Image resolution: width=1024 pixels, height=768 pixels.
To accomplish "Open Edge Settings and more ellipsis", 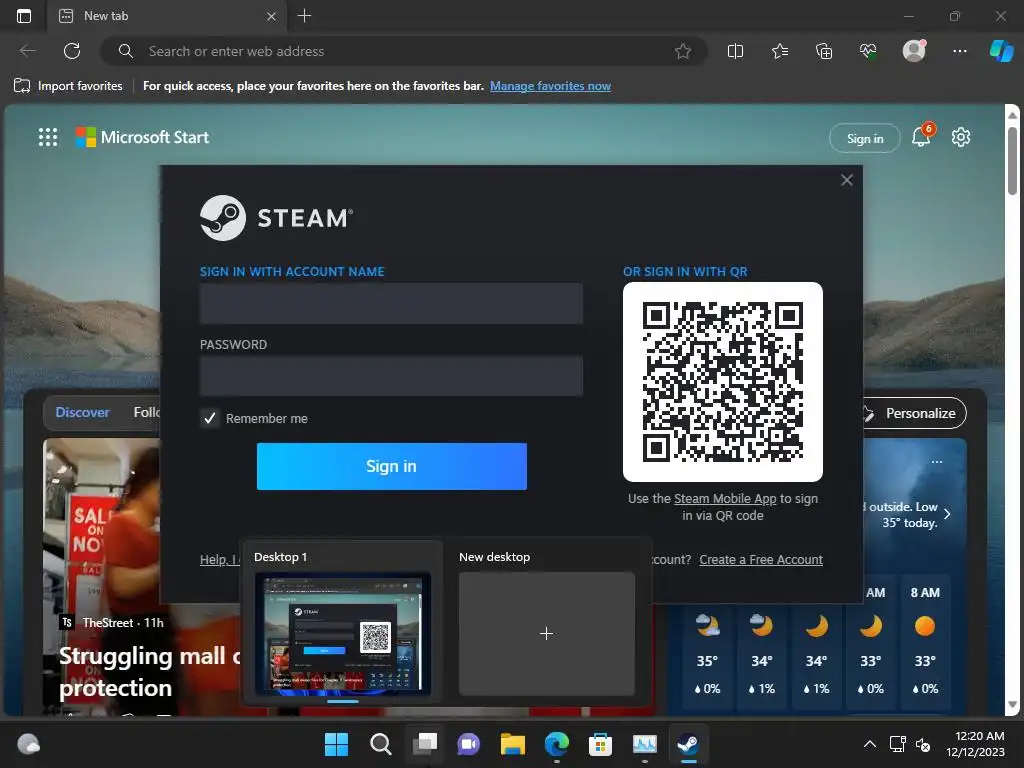I will click(959, 51).
